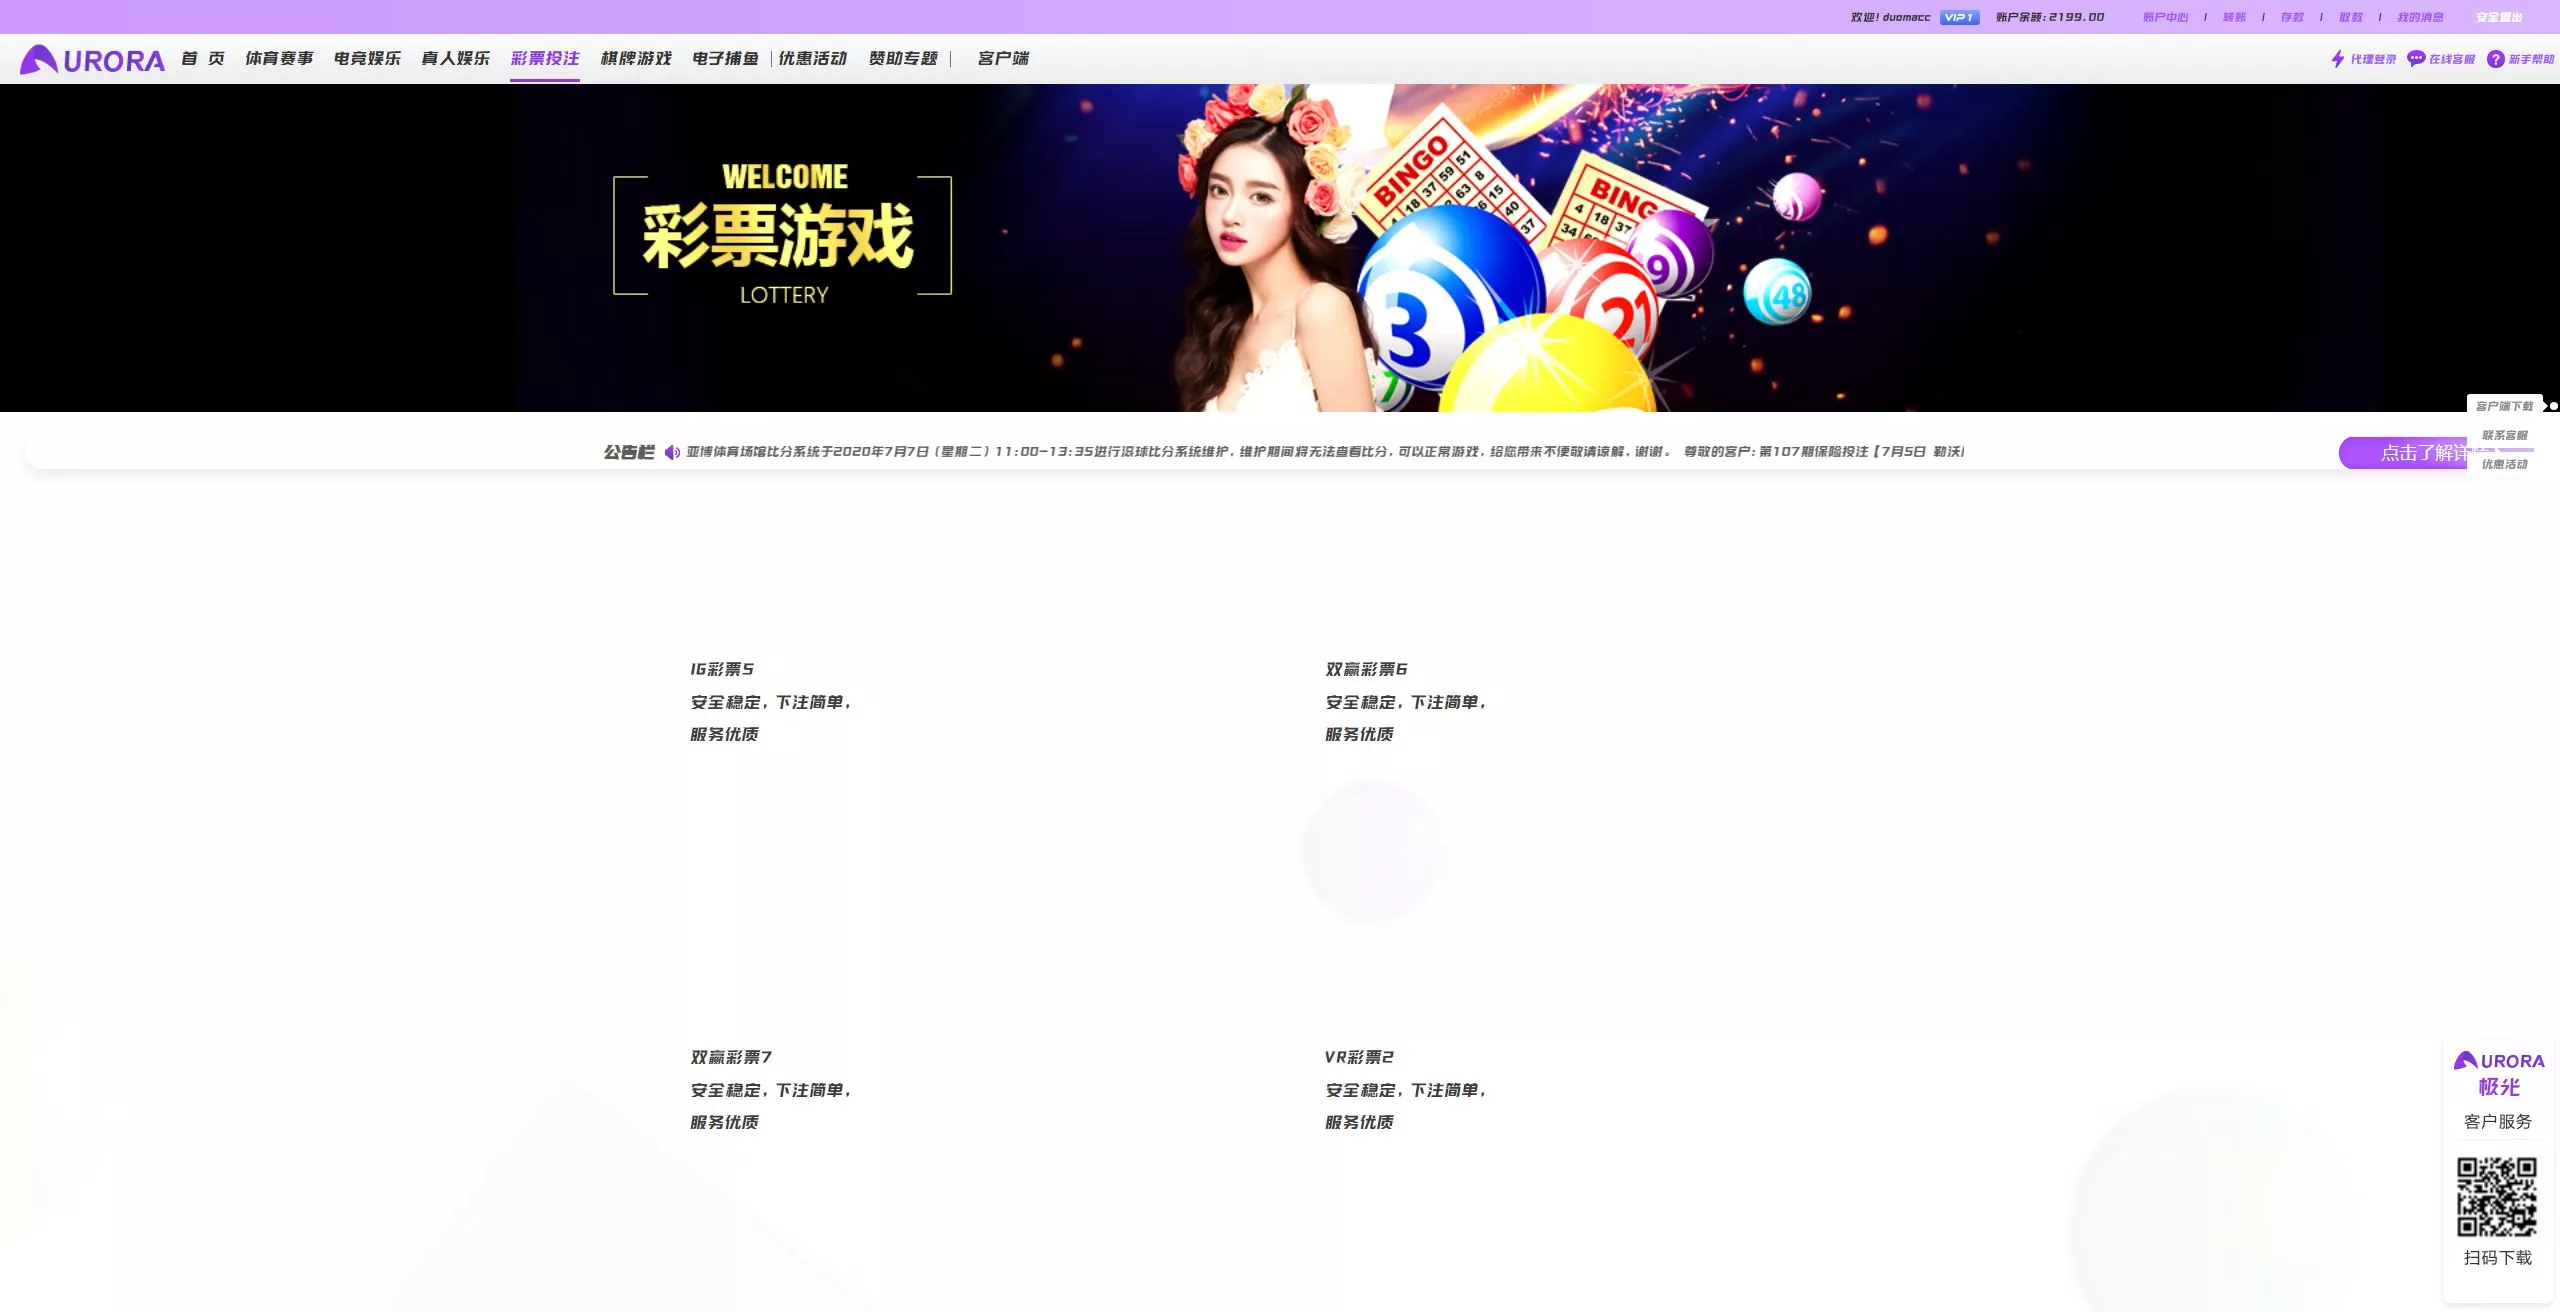Go to 电子捕鱼 fishing games
The width and height of the screenshot is (2560, 1312).
(x=726, y=58)
